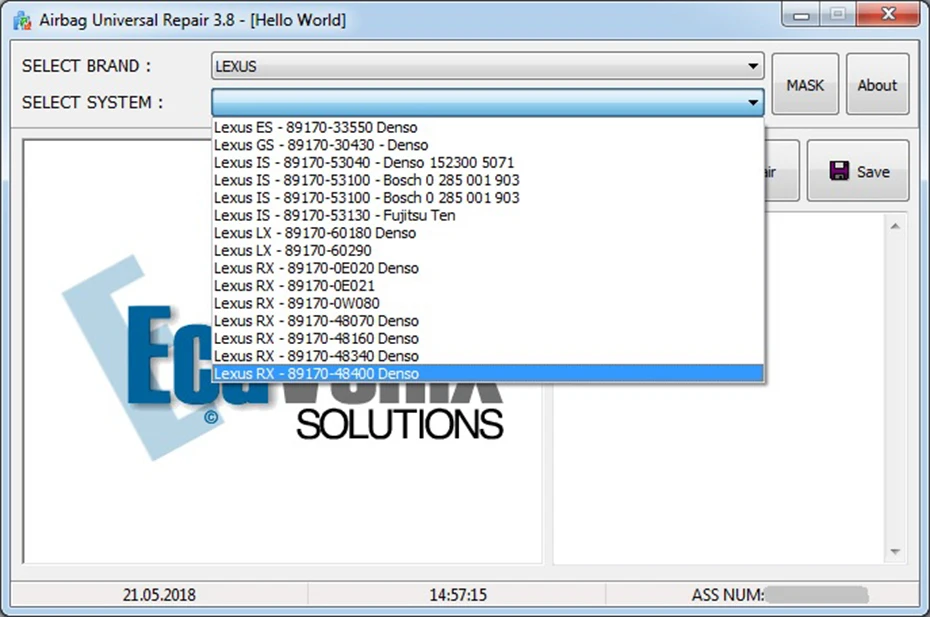This screenshot has height=617, width=930.
Task: Minimize the Airbag Universal Repair window
Action: click(801, 14)
